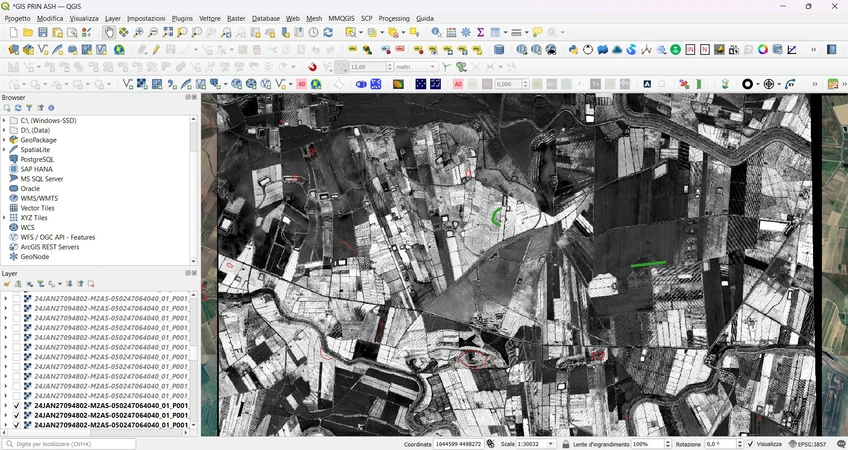848x450 pixels.
Task: Click the Open Project folder icon
Action: pyautogui.click(x=28, y=33)
